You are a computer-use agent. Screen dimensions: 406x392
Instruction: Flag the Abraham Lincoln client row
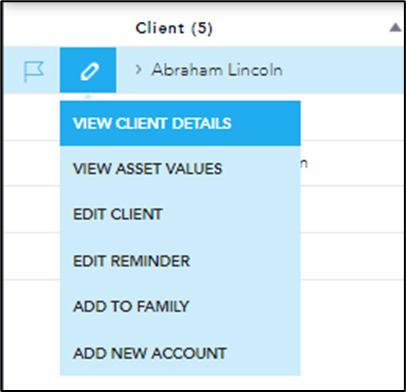tap(34, 70)
